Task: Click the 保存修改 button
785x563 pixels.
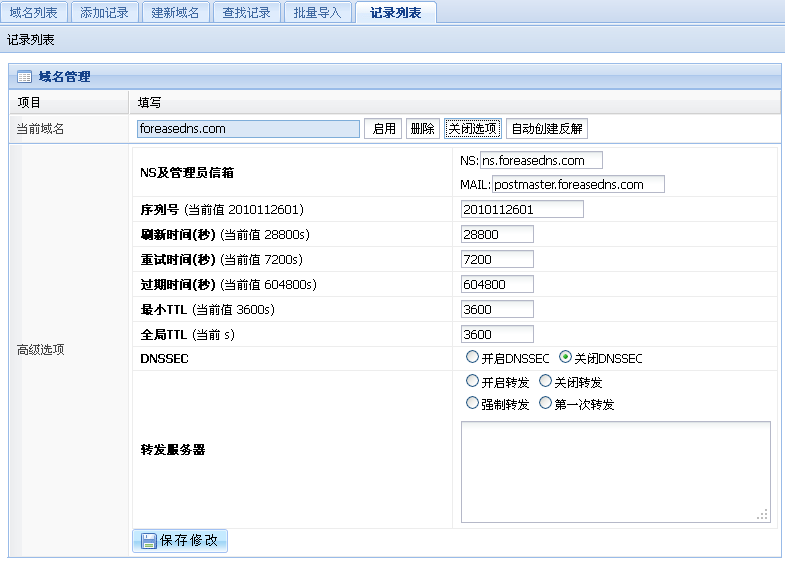Action: pos(180,541)
